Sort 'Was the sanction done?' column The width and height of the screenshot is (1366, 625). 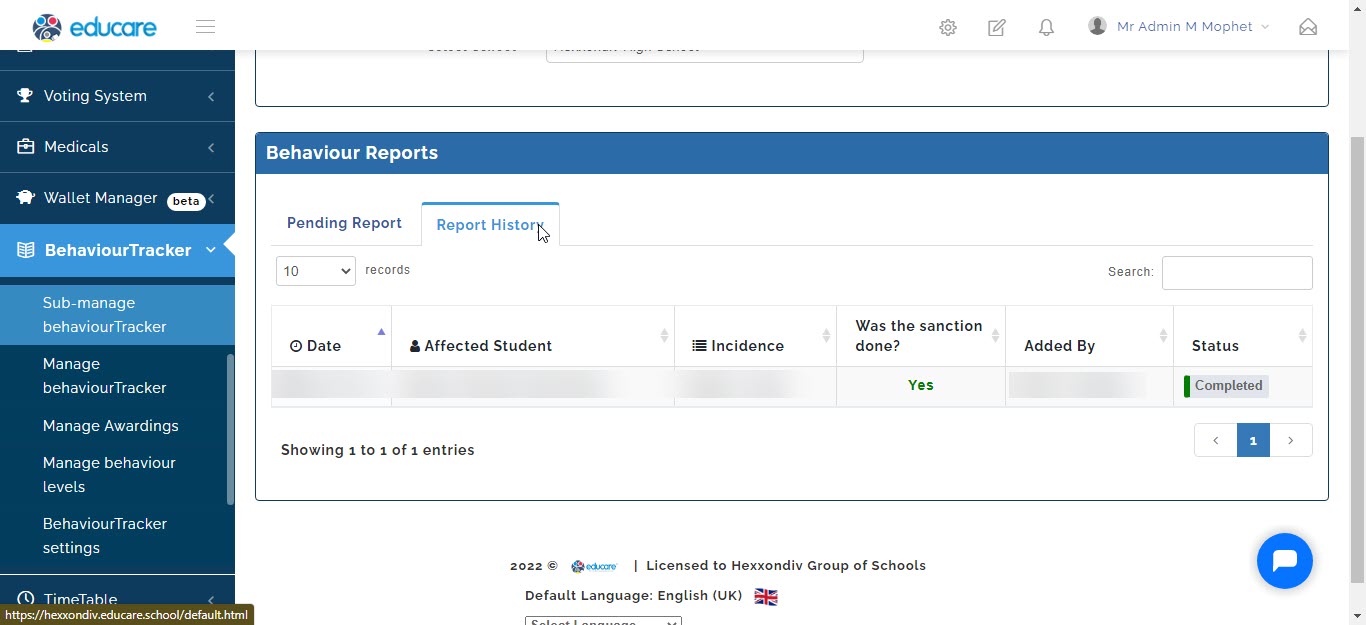click(995, 336)
